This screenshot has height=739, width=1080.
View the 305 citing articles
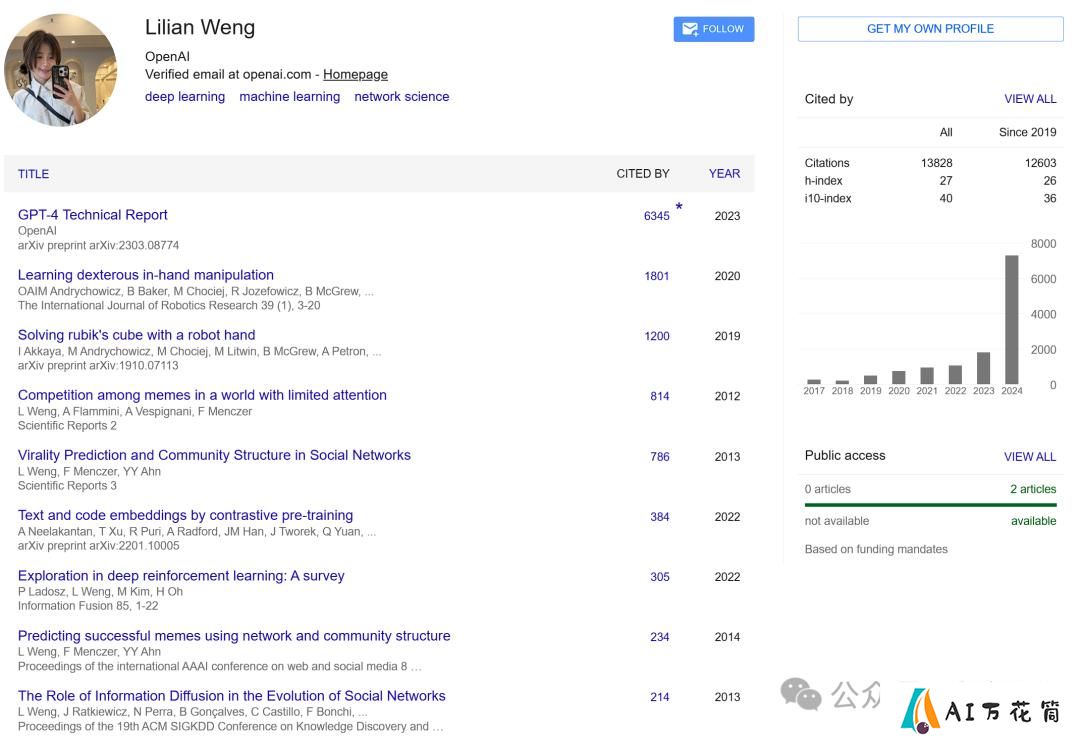tap(660, 576)
